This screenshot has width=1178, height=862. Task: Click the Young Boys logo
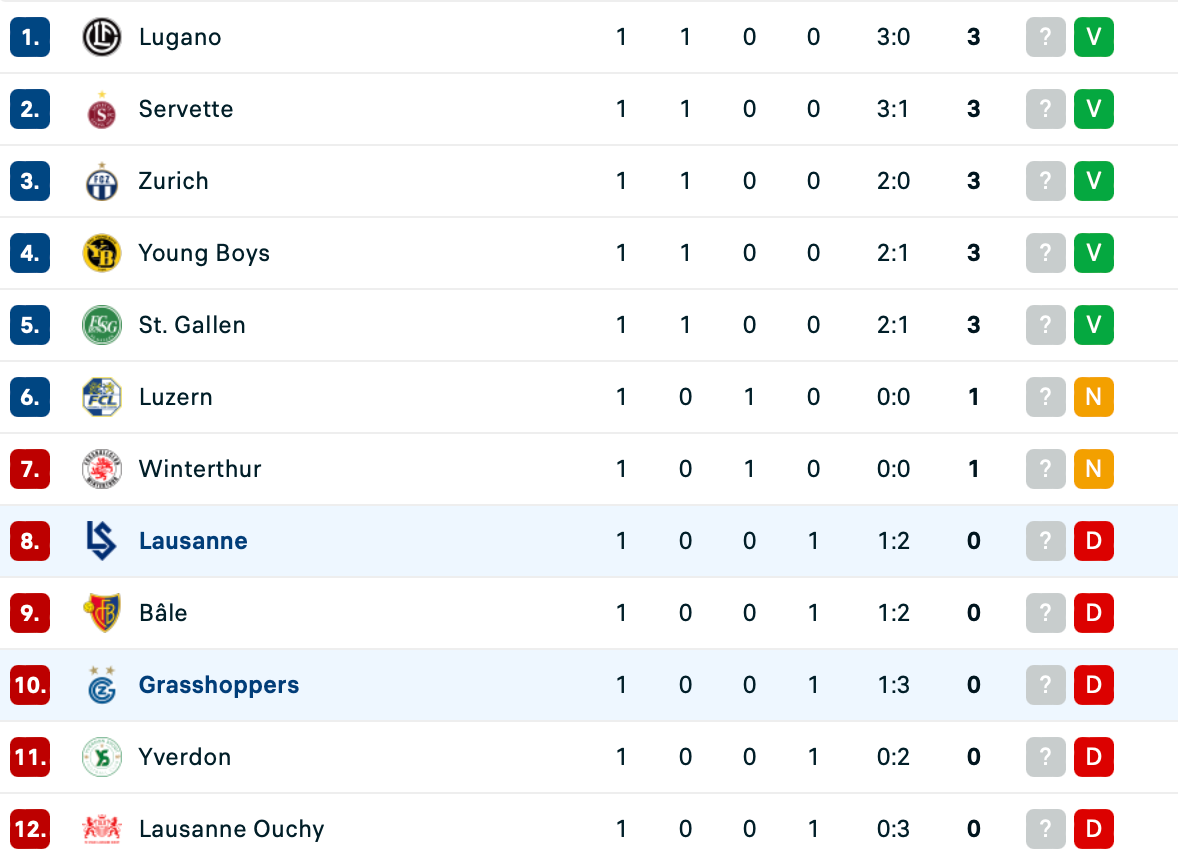tap(101, 253)
